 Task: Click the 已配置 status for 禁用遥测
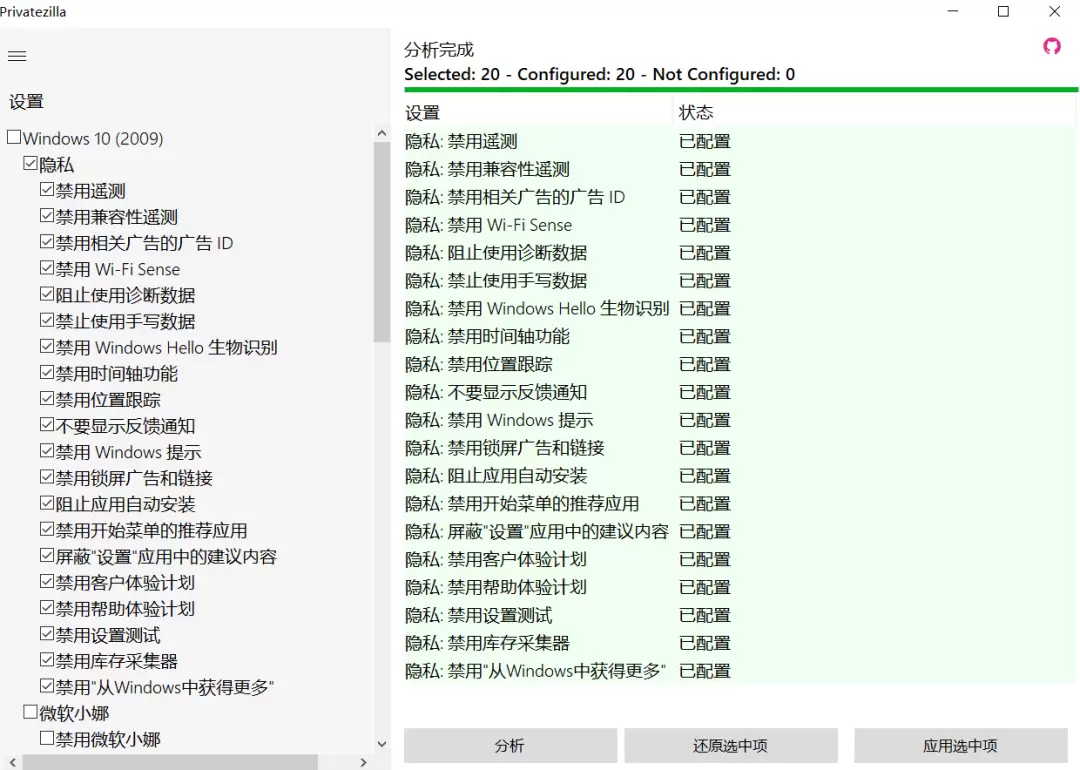click(705, 142)
